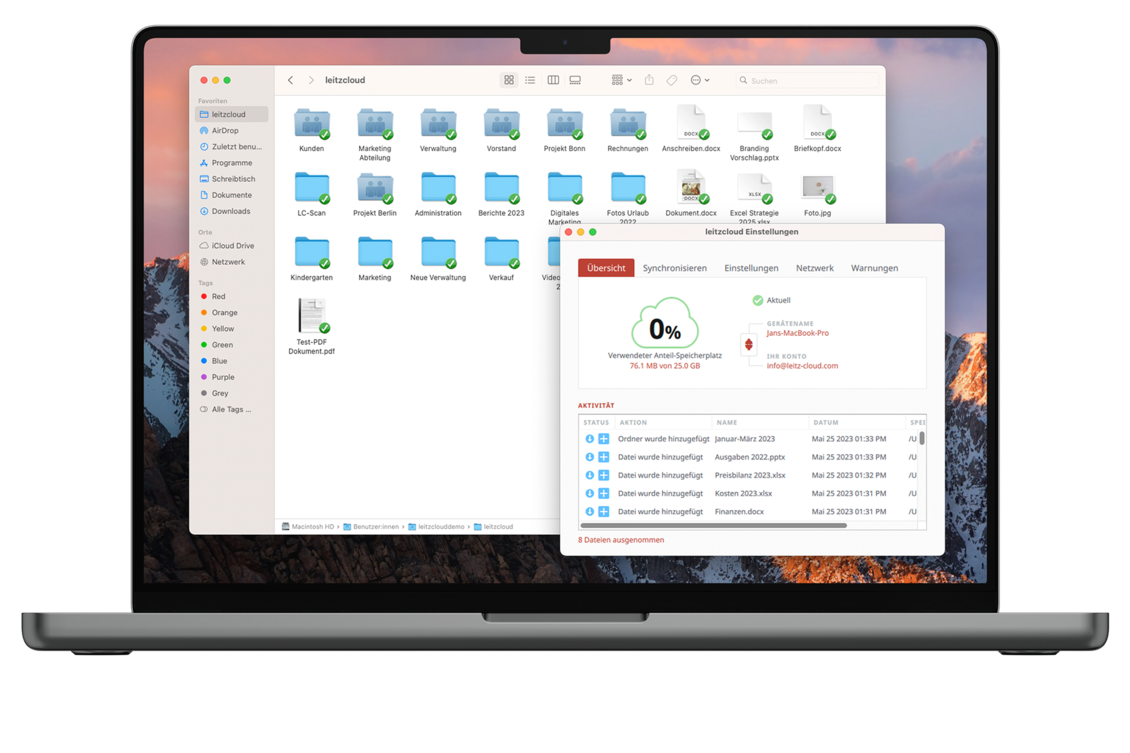
Task: Click the share icon in Finder toolbar
Action: tap(649, 80)
